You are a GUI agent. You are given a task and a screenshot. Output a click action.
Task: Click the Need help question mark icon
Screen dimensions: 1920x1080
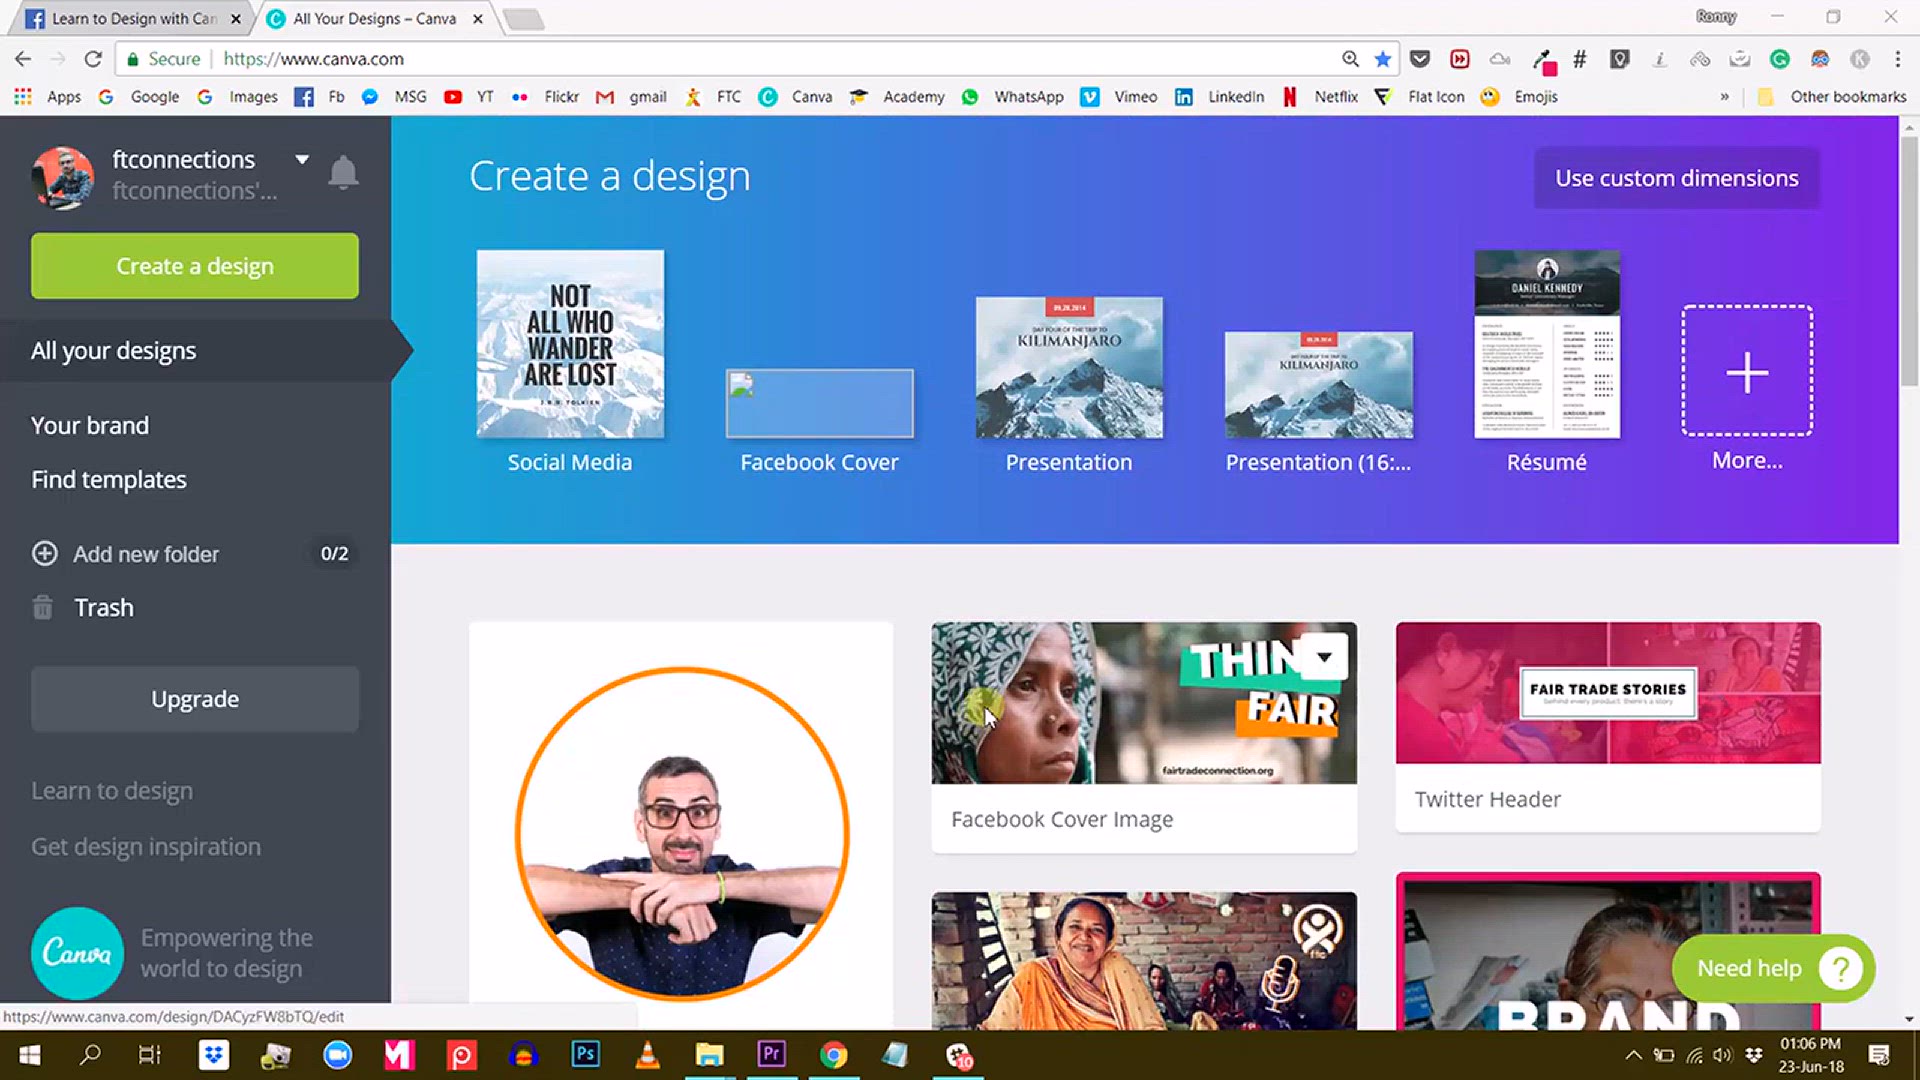[1839, 968]
